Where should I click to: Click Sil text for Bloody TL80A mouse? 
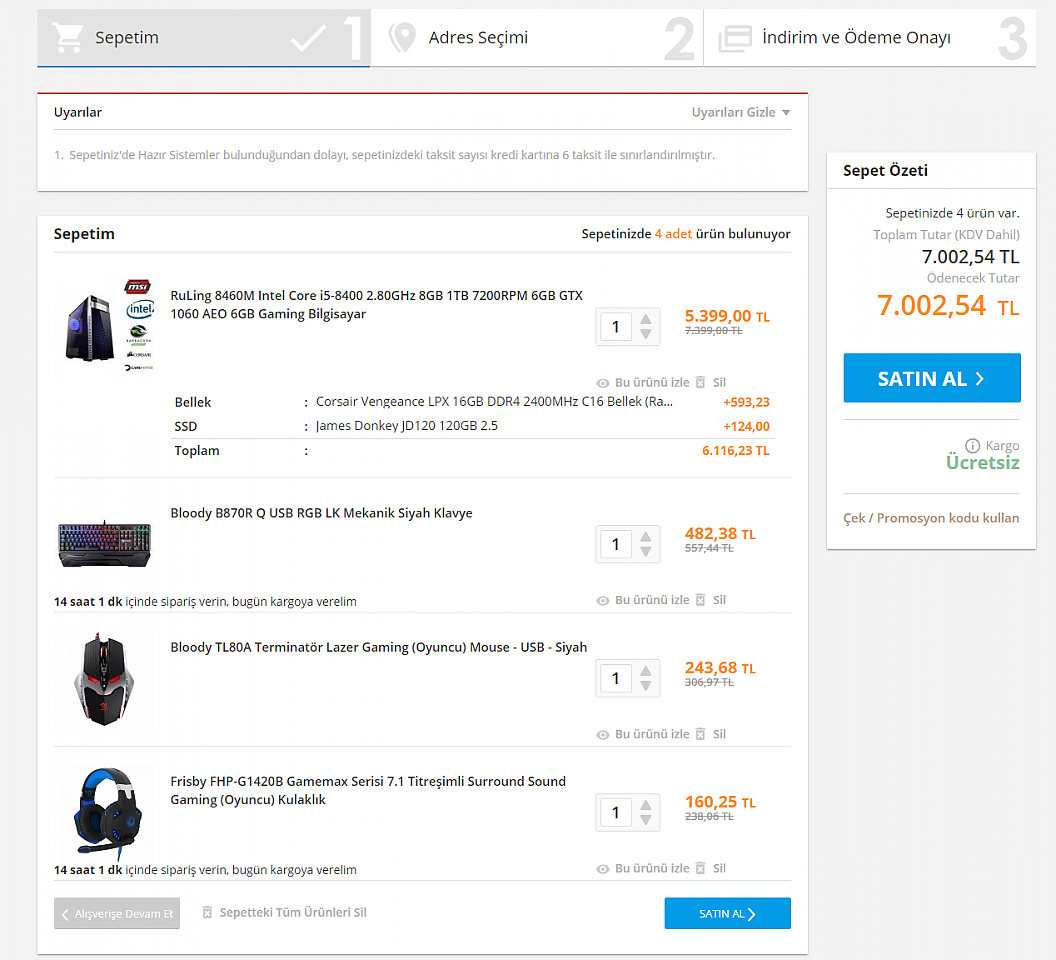pyautogui.click(x=719, y=734)
